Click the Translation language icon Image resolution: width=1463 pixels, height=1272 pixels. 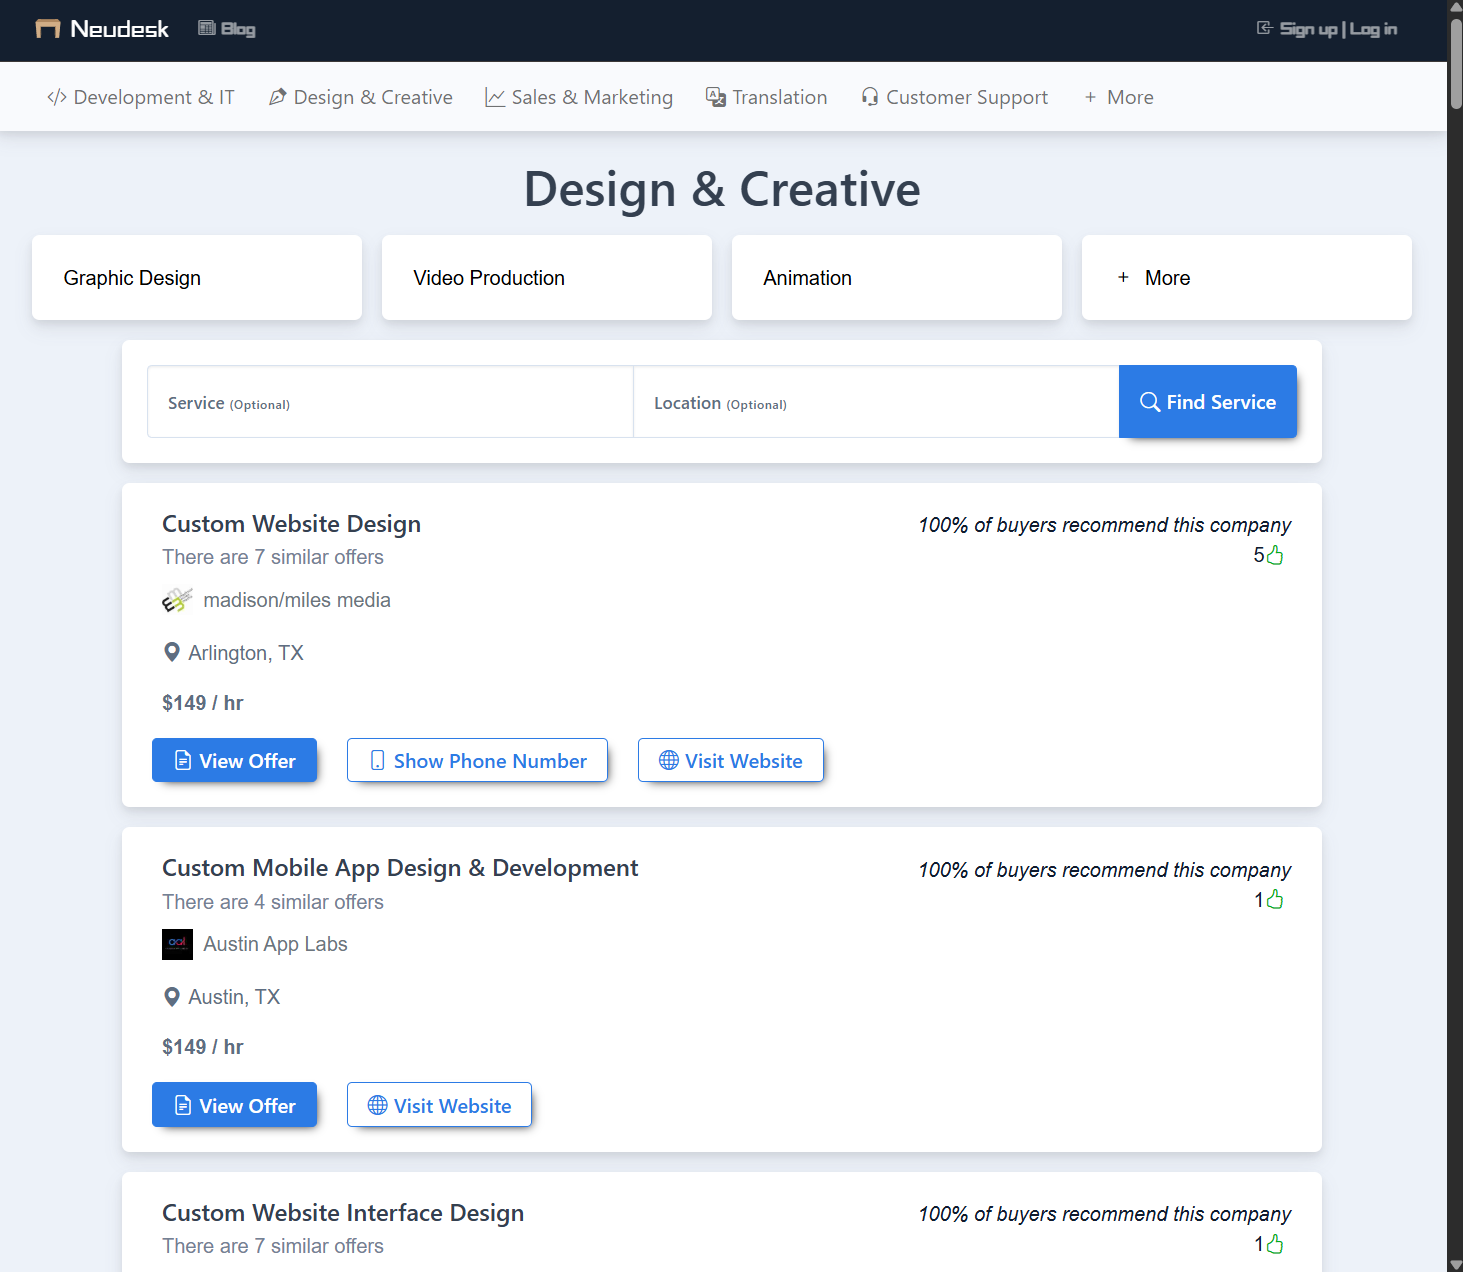(x=715, y=96)
